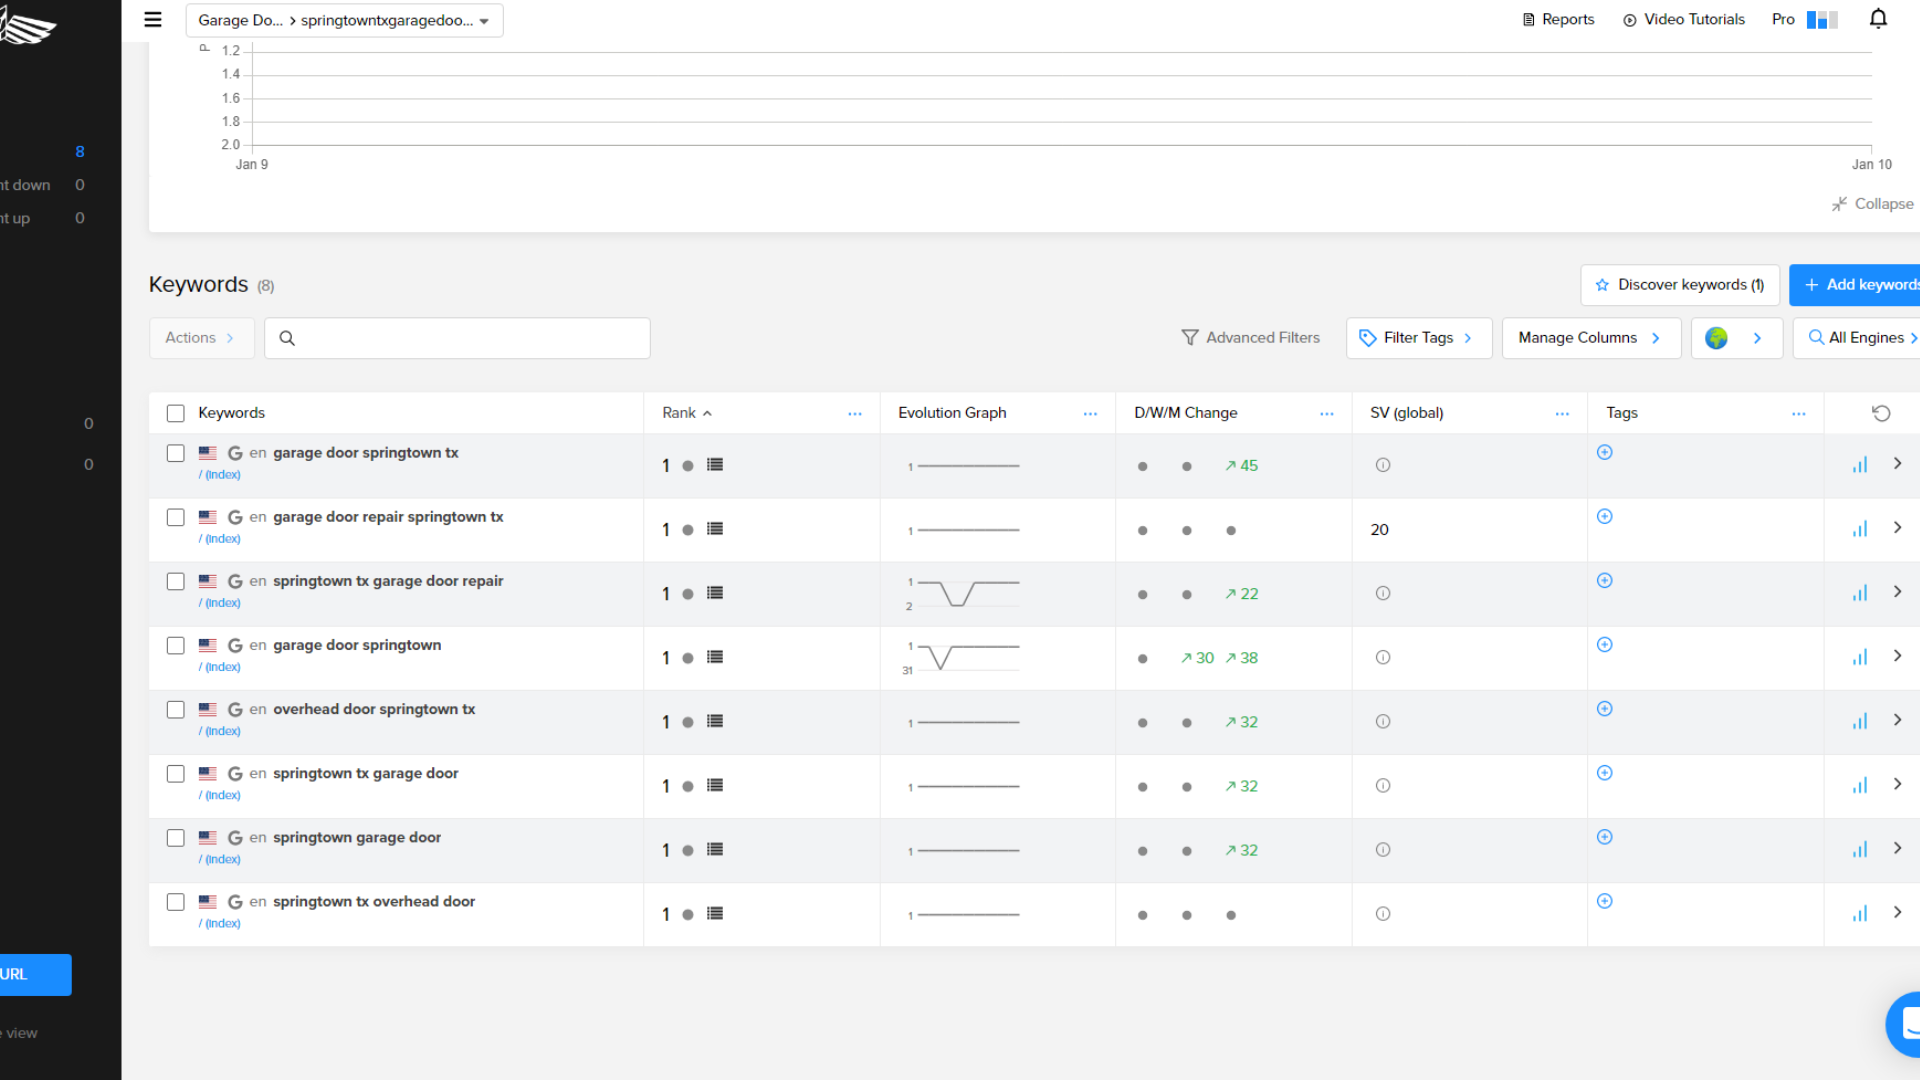The height and width of the screenshot is (1080, 1920).
Task: Tick the select-all keywords checkbox
Action: click(x=176, y=413)
